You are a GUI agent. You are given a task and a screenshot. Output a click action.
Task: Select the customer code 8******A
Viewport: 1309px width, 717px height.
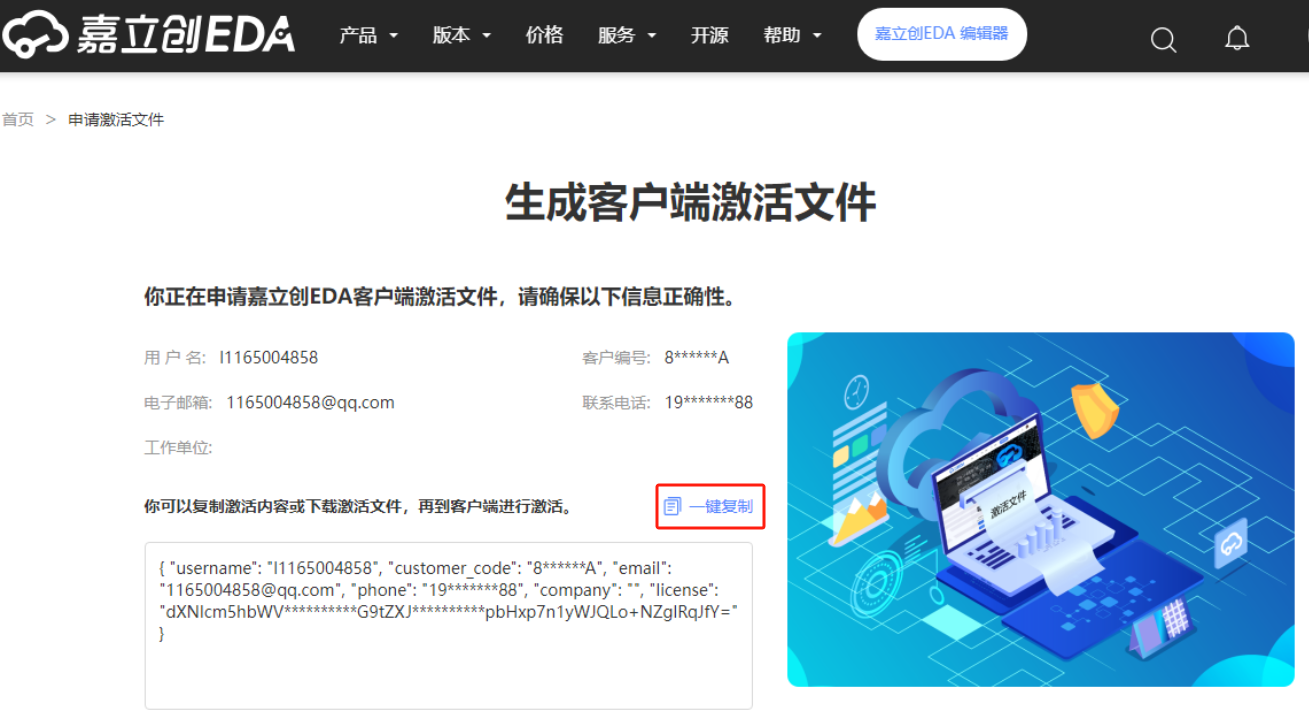point(696,357)
